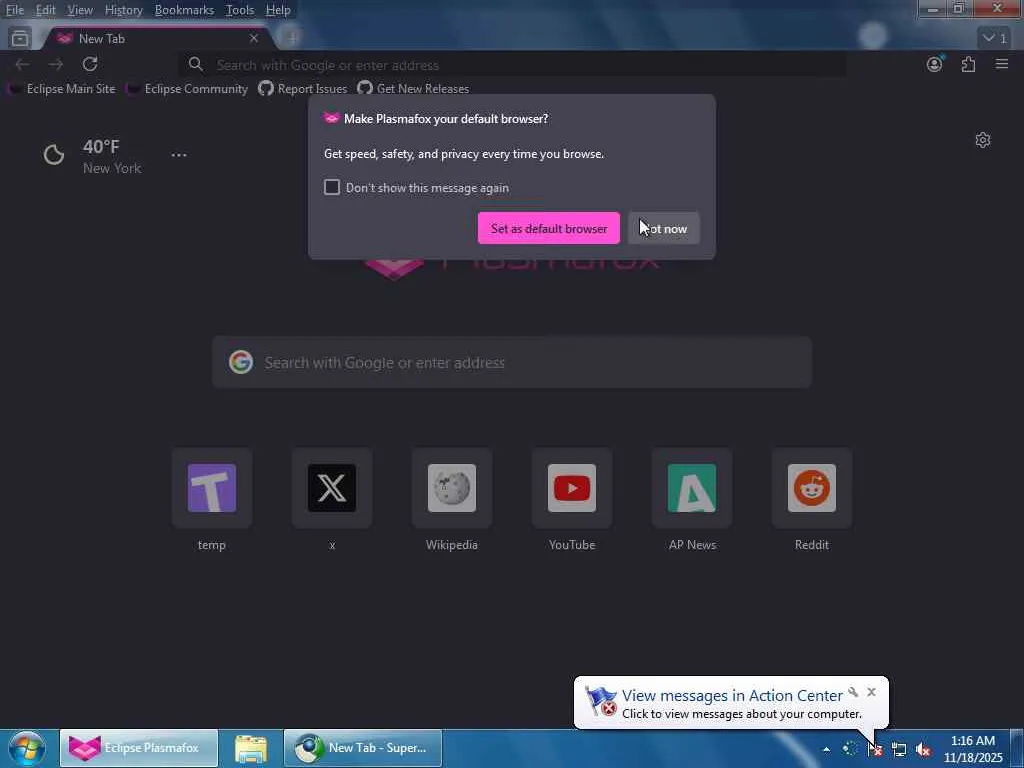Open the X shortcut tile
The width and height of the screenshot is (1024, 768).
coord(332,488)
